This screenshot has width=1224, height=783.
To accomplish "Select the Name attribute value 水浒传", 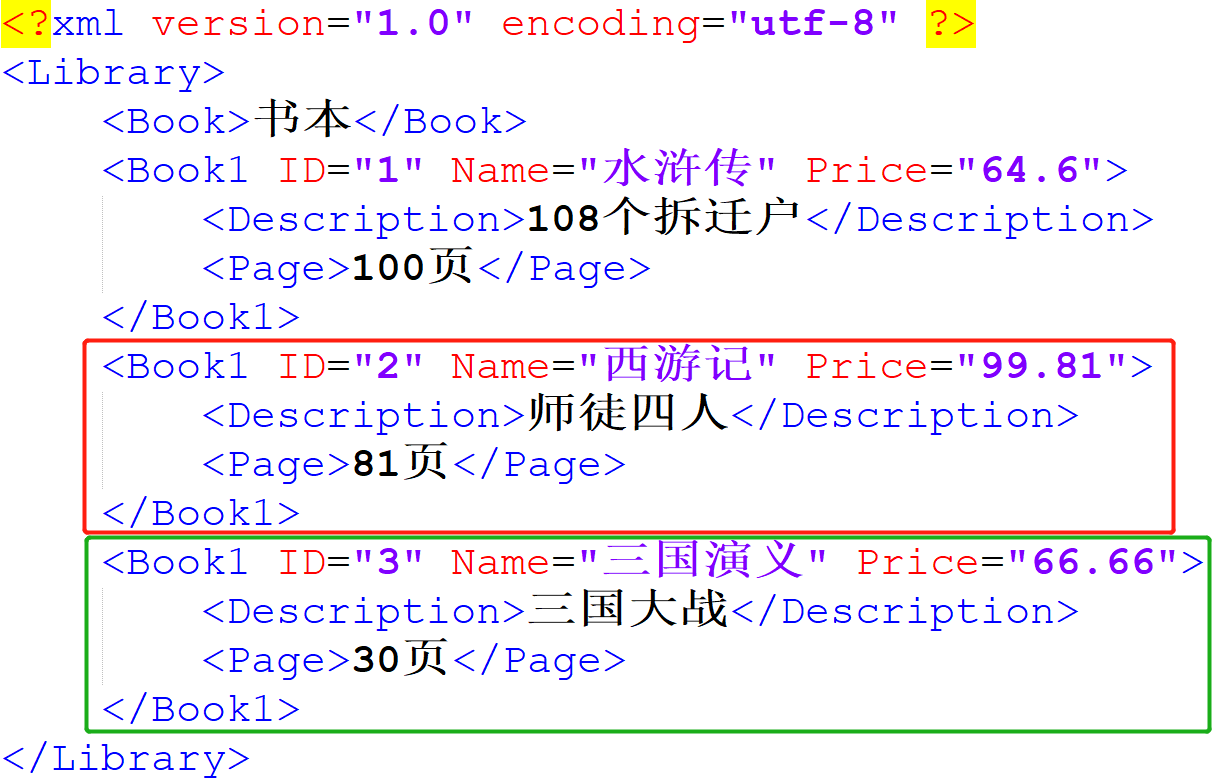I will tap(676, 169).
